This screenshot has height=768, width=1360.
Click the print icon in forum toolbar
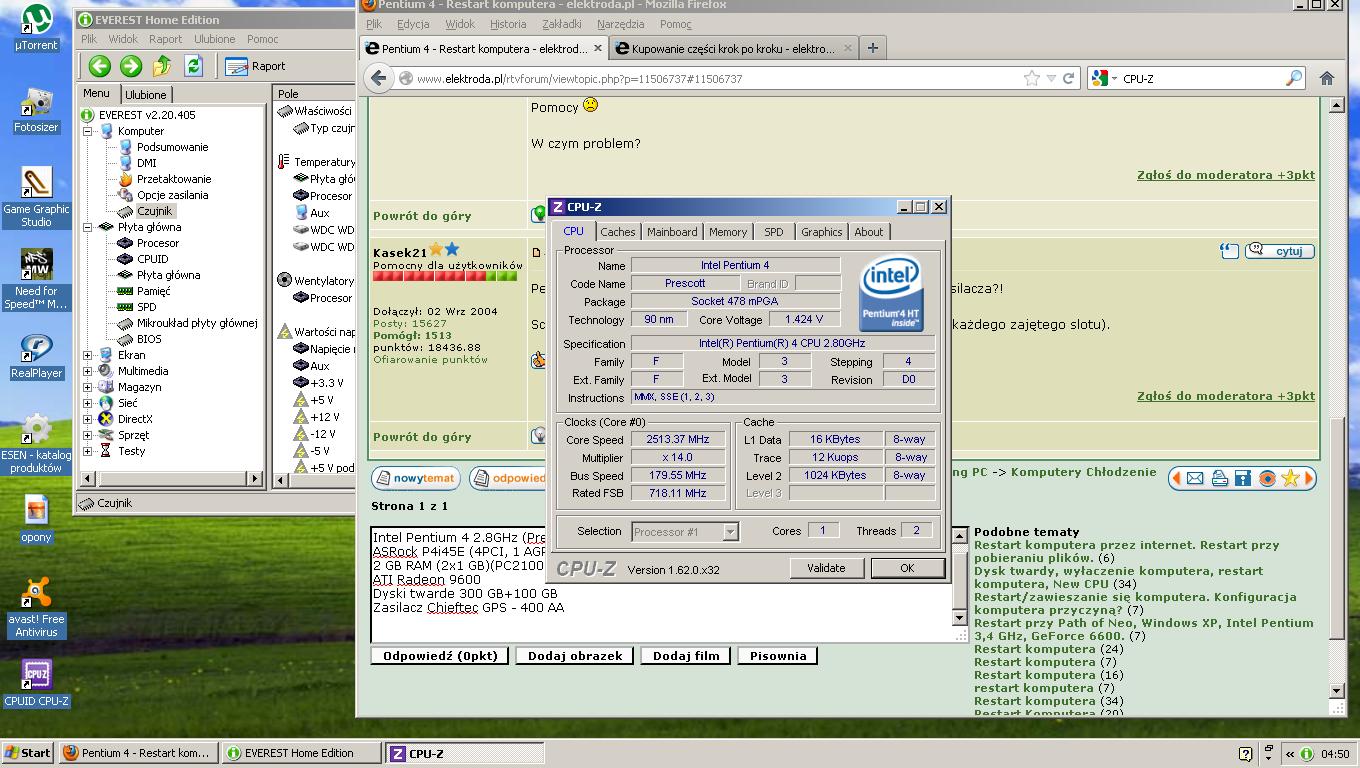pos(1219,479)
